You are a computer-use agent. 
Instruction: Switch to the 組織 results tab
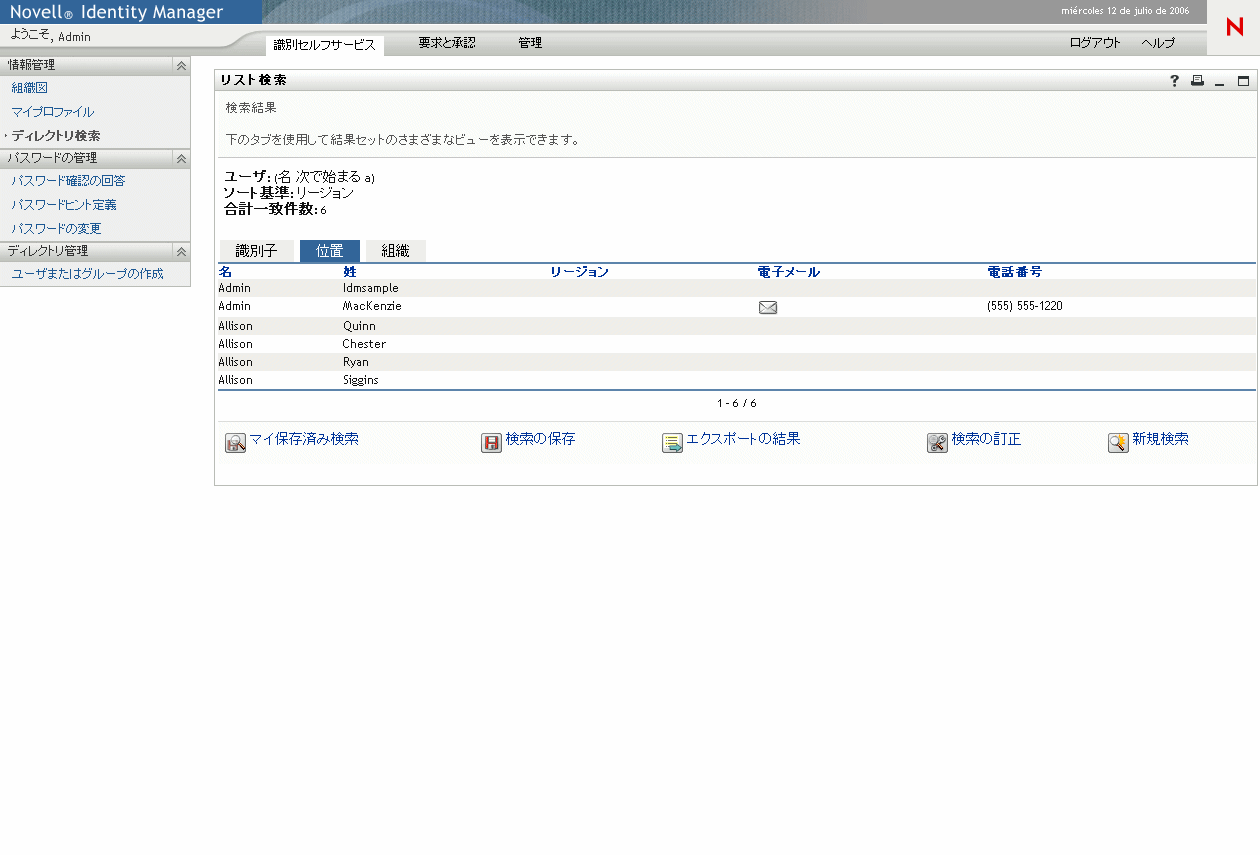pos(395,251)
